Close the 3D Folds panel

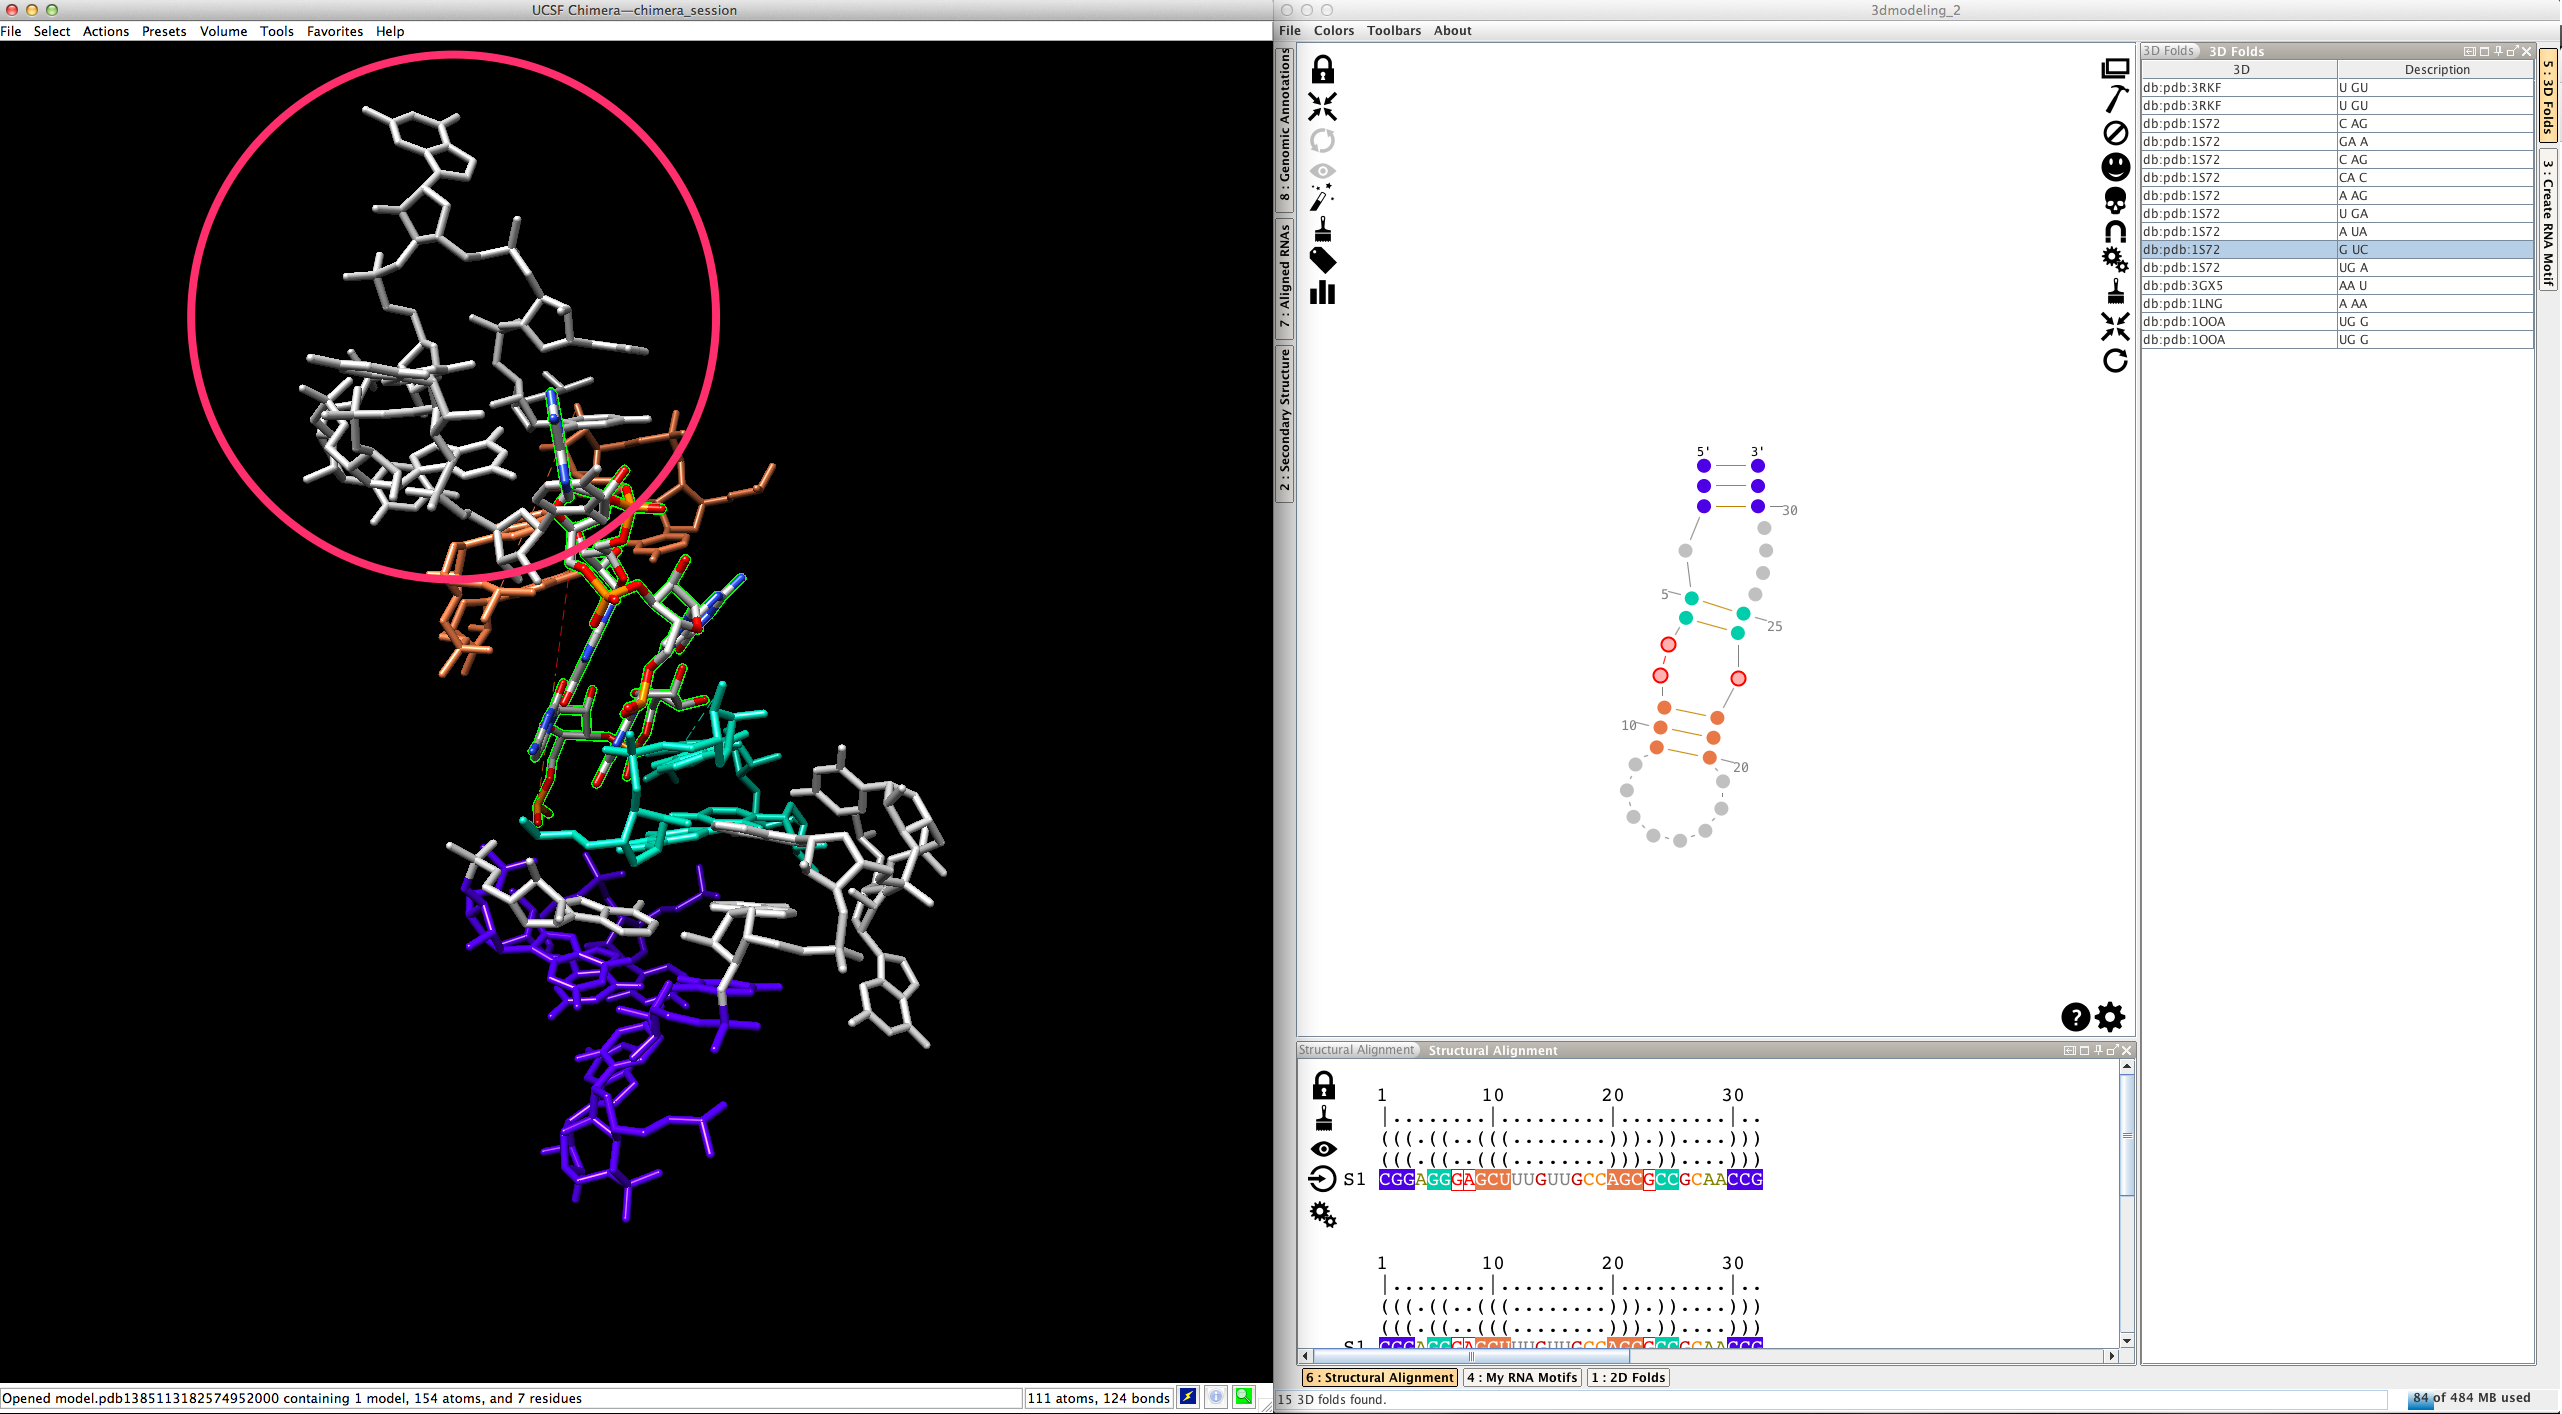tap(2526, 51)
